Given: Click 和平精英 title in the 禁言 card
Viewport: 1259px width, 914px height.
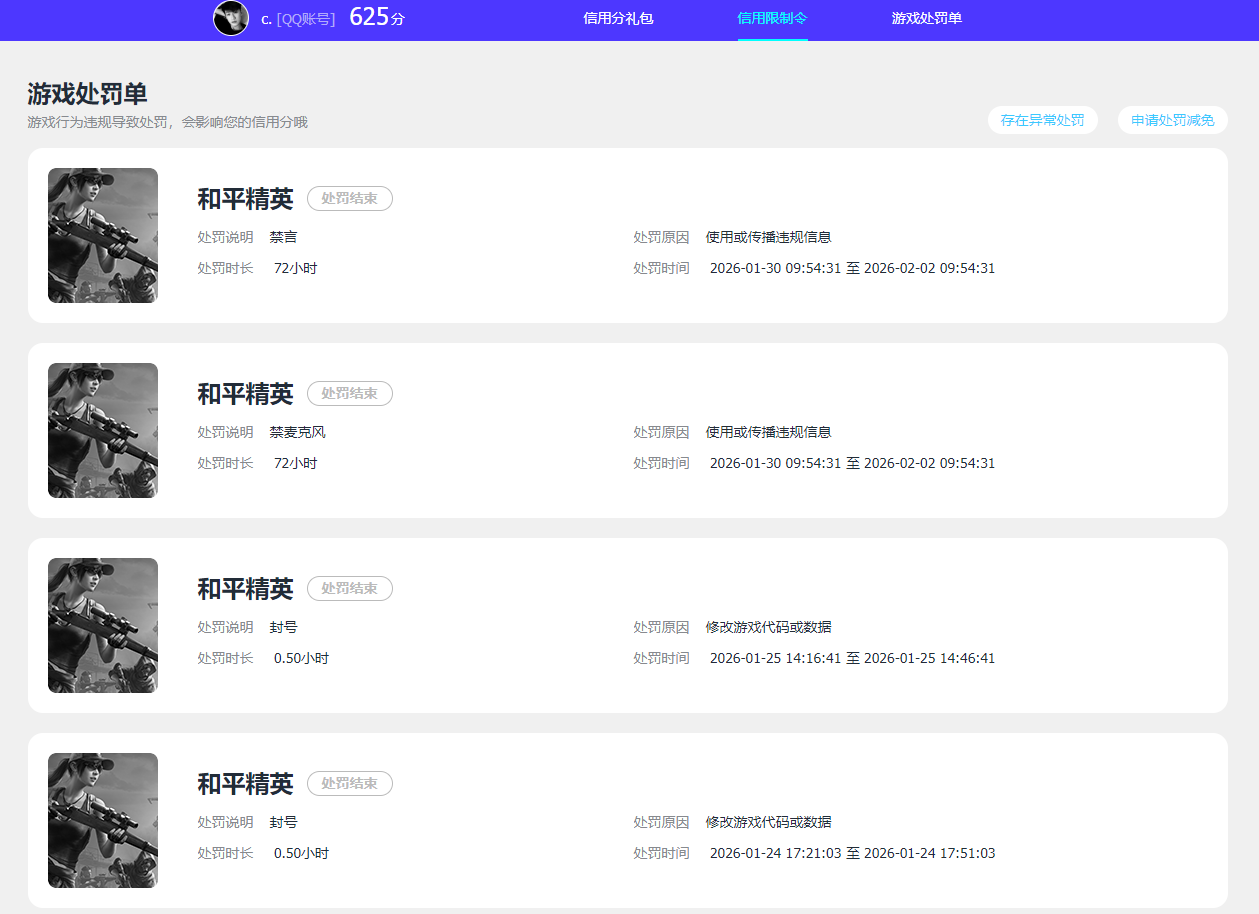Looking at the screenshot, I should (x=245, y=199).
